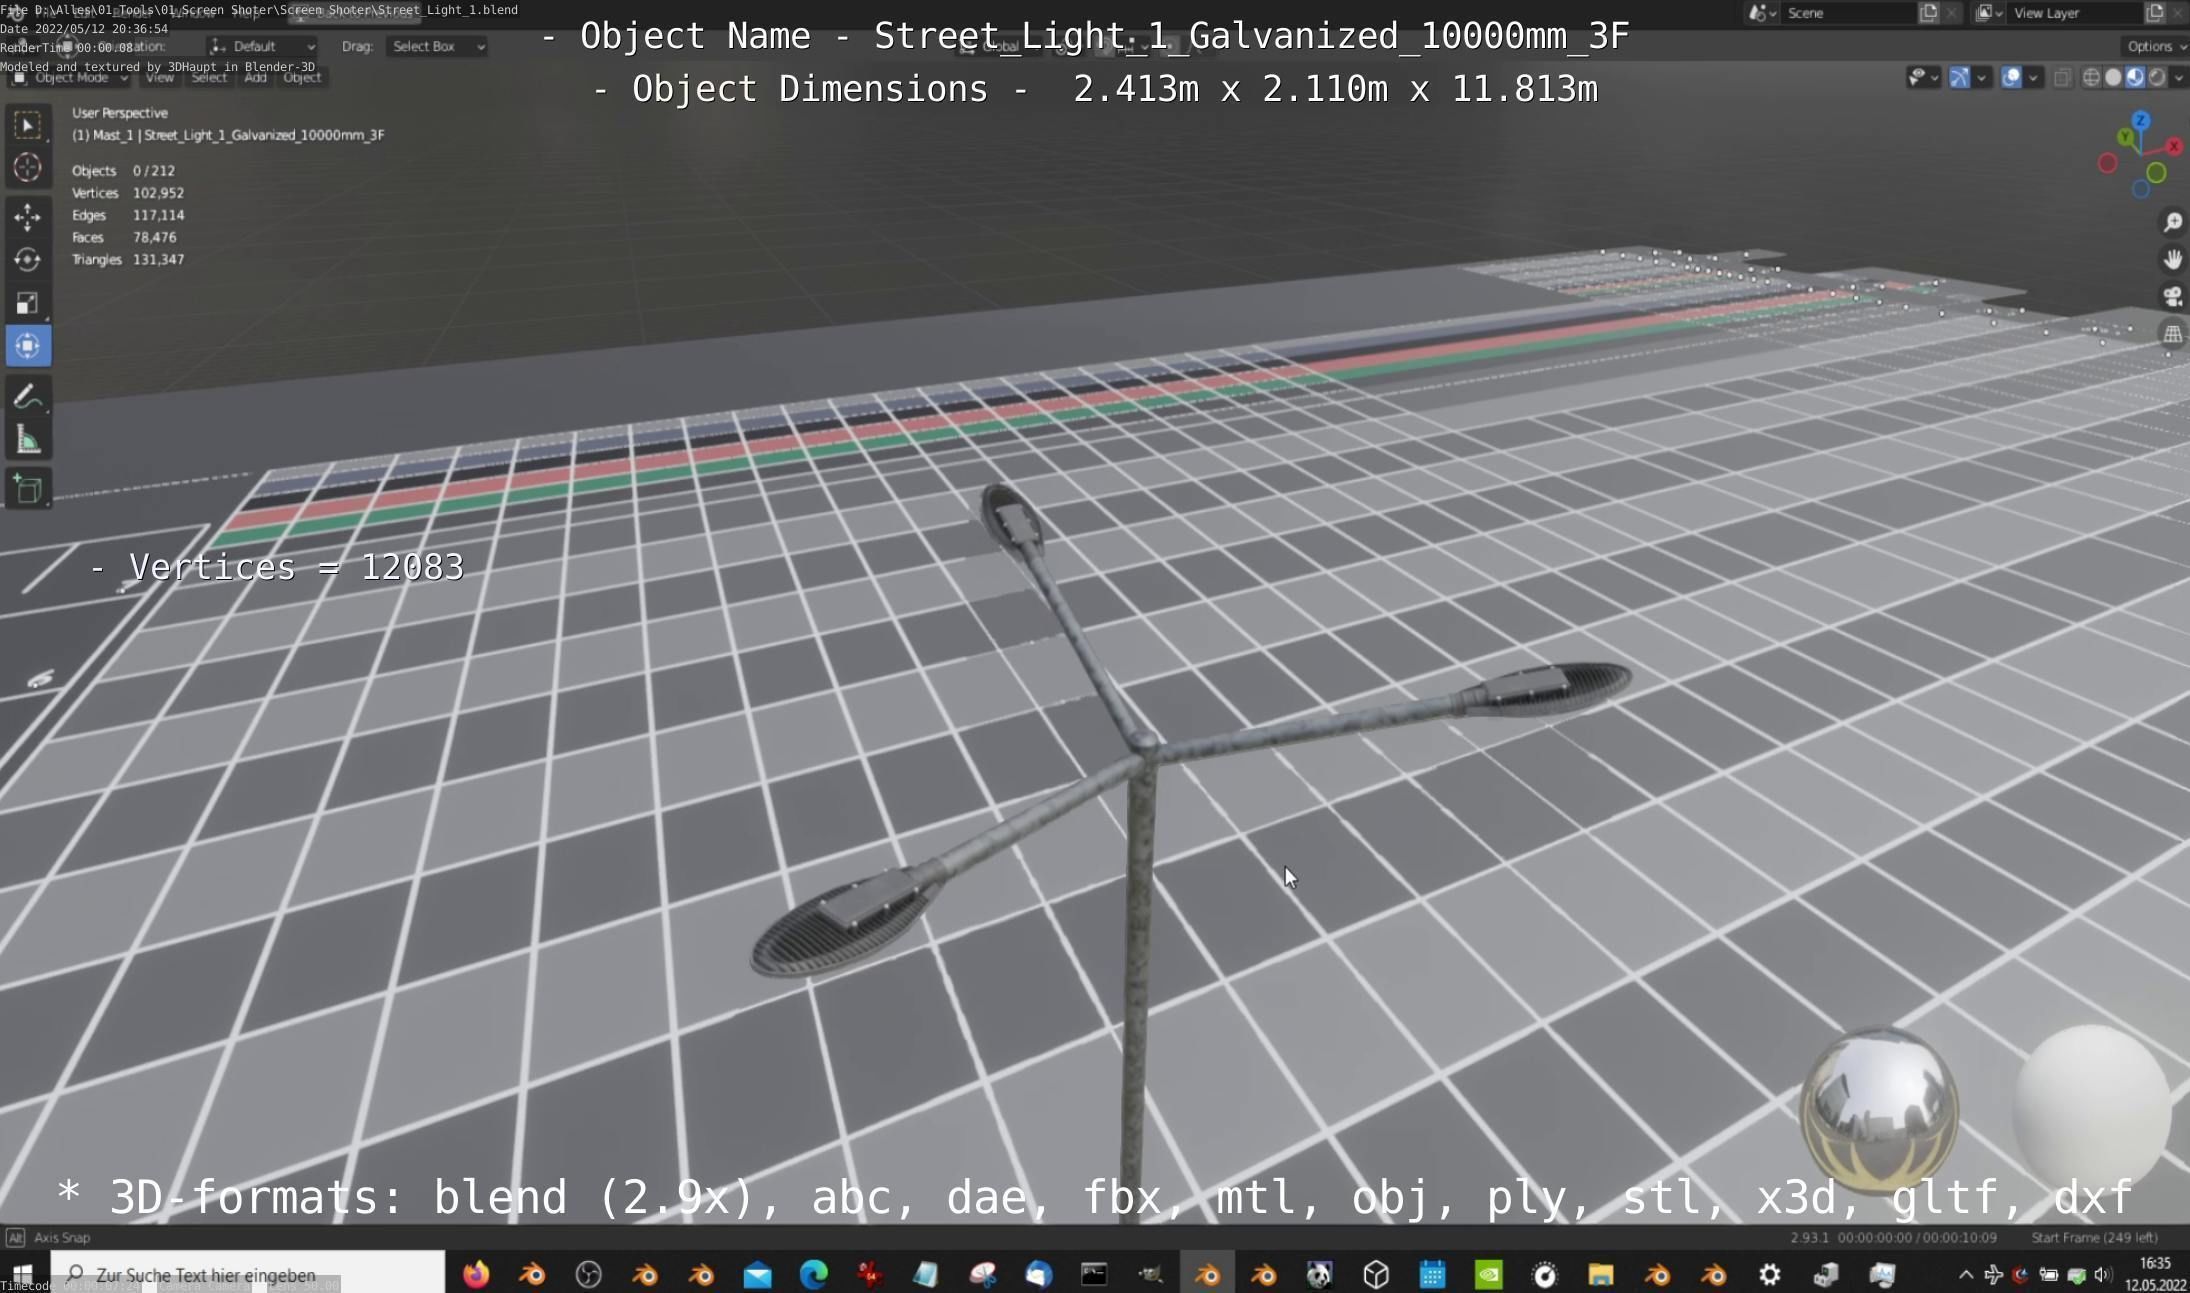Click the hollow green negative Y gizmo circle

tap(2157, 173)
